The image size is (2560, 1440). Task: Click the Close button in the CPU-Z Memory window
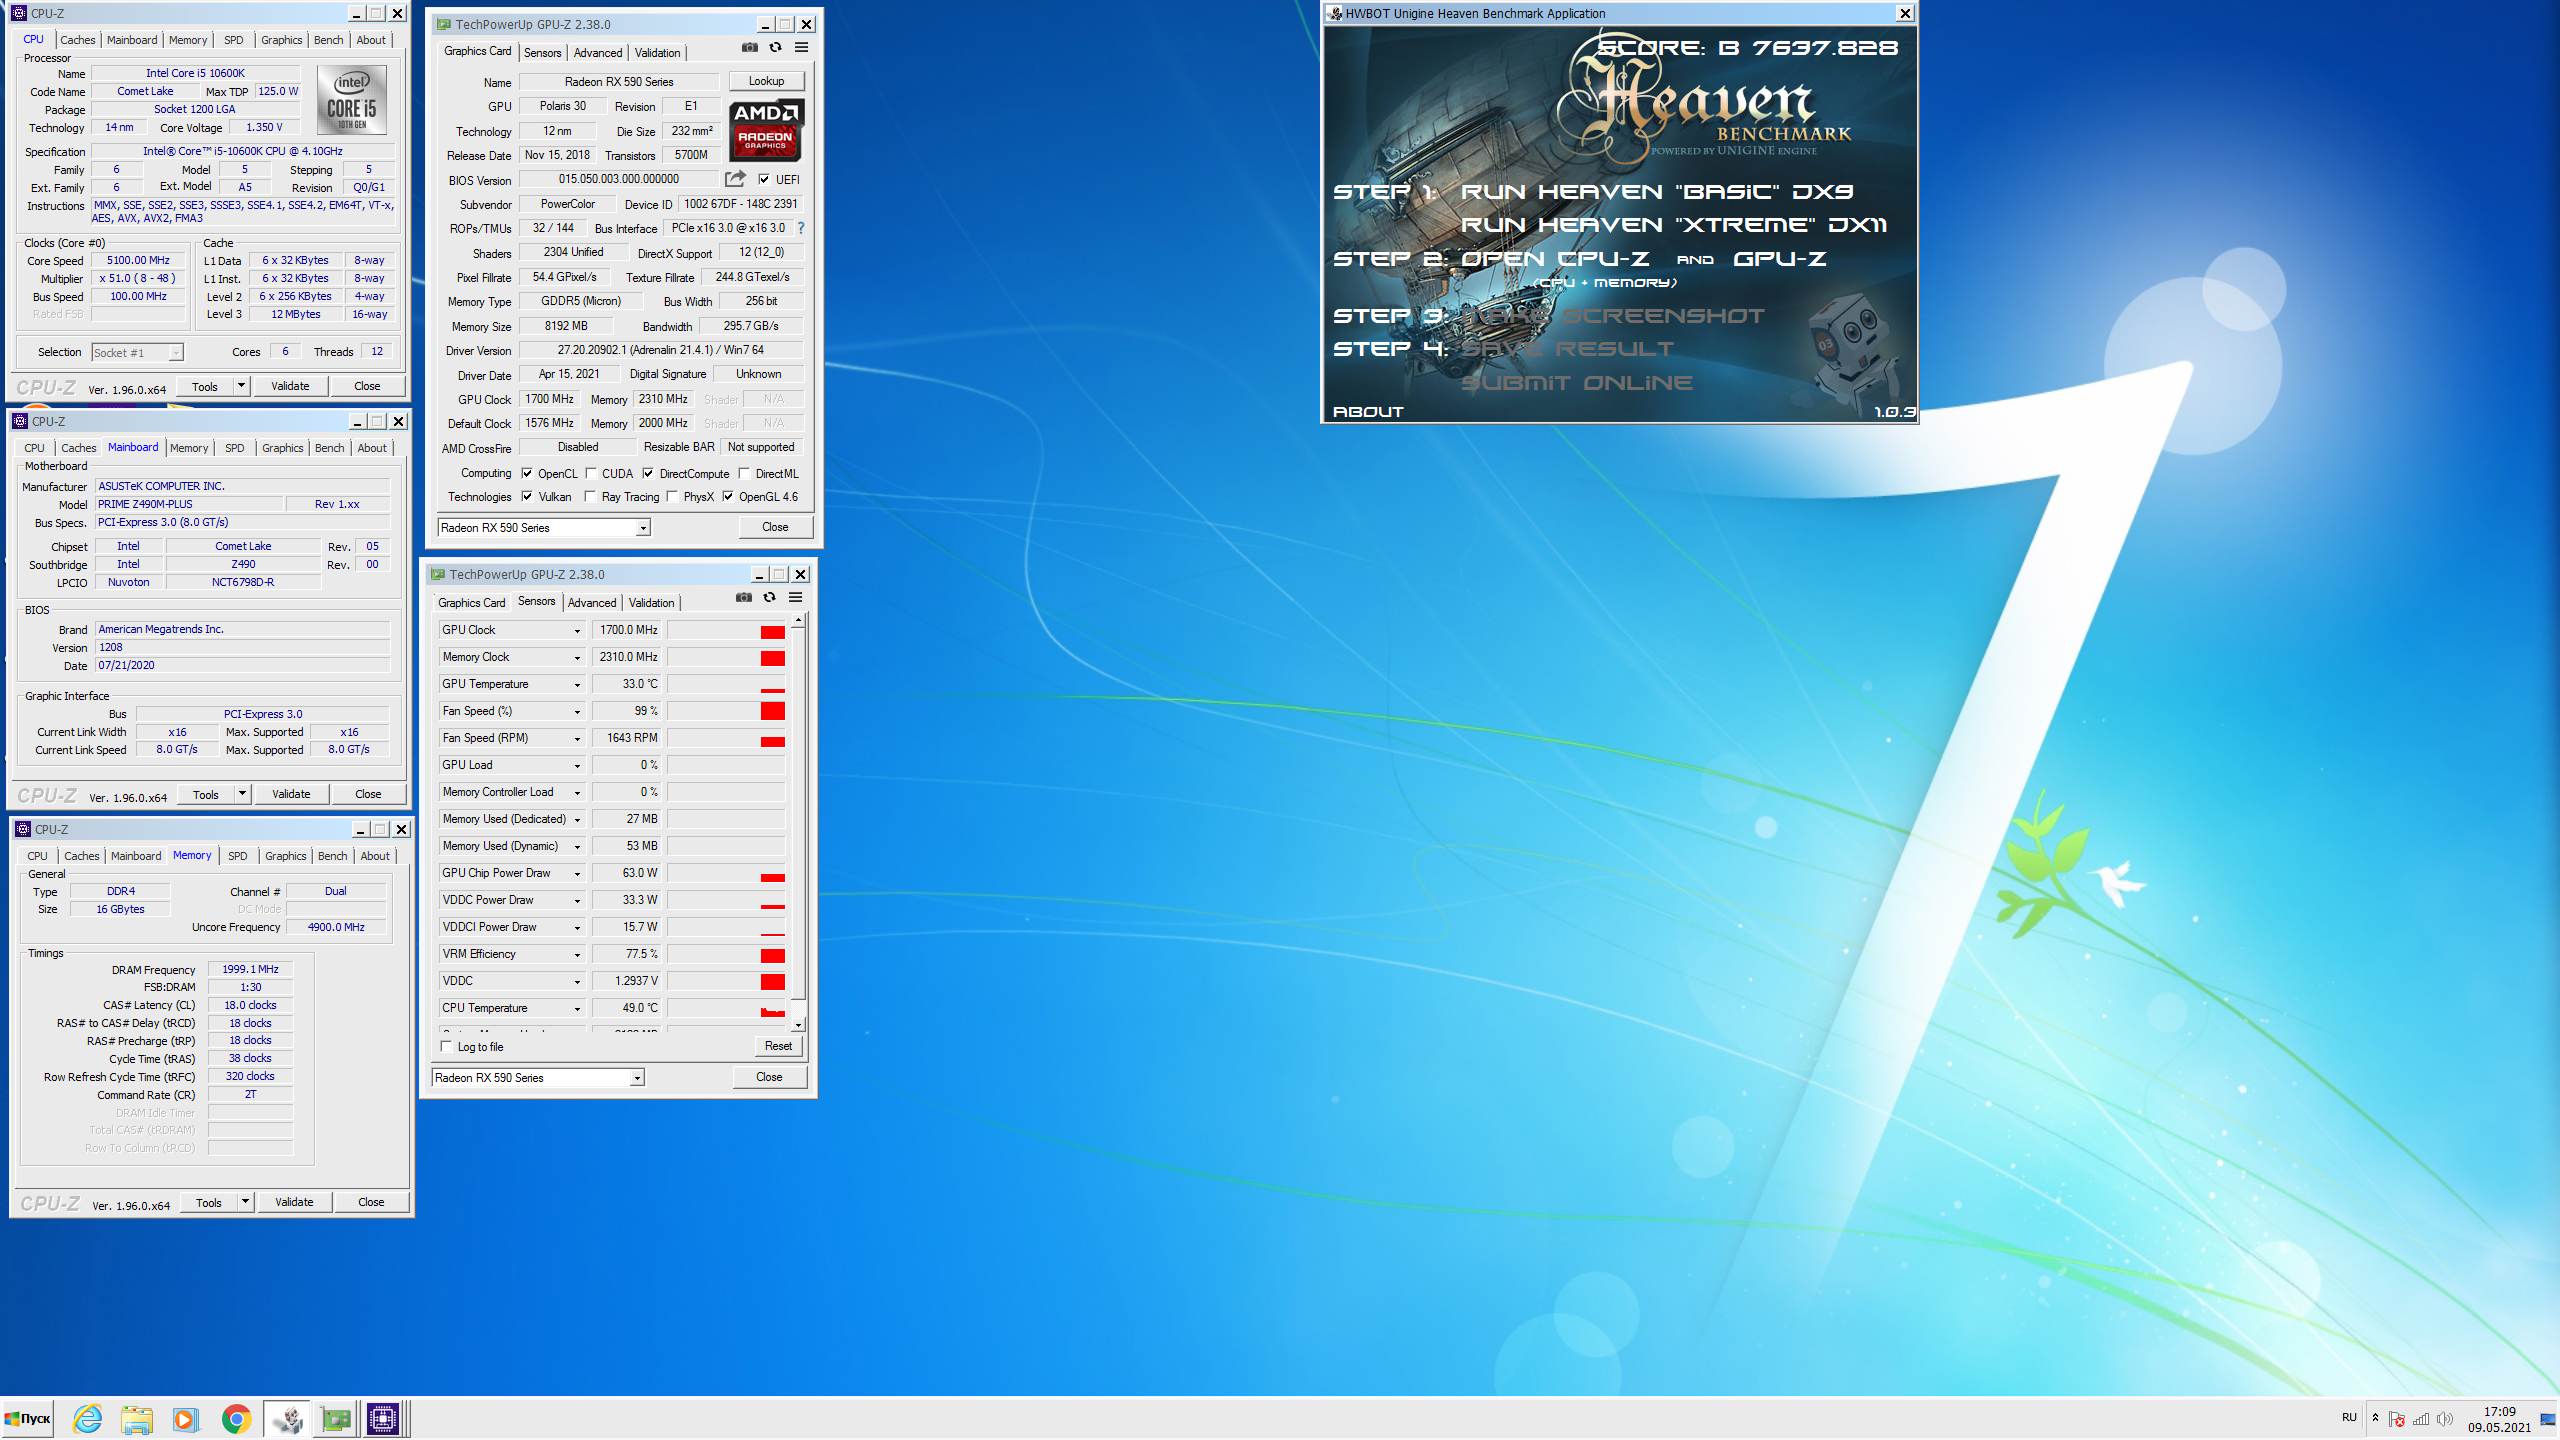[x=371, y=1202]
